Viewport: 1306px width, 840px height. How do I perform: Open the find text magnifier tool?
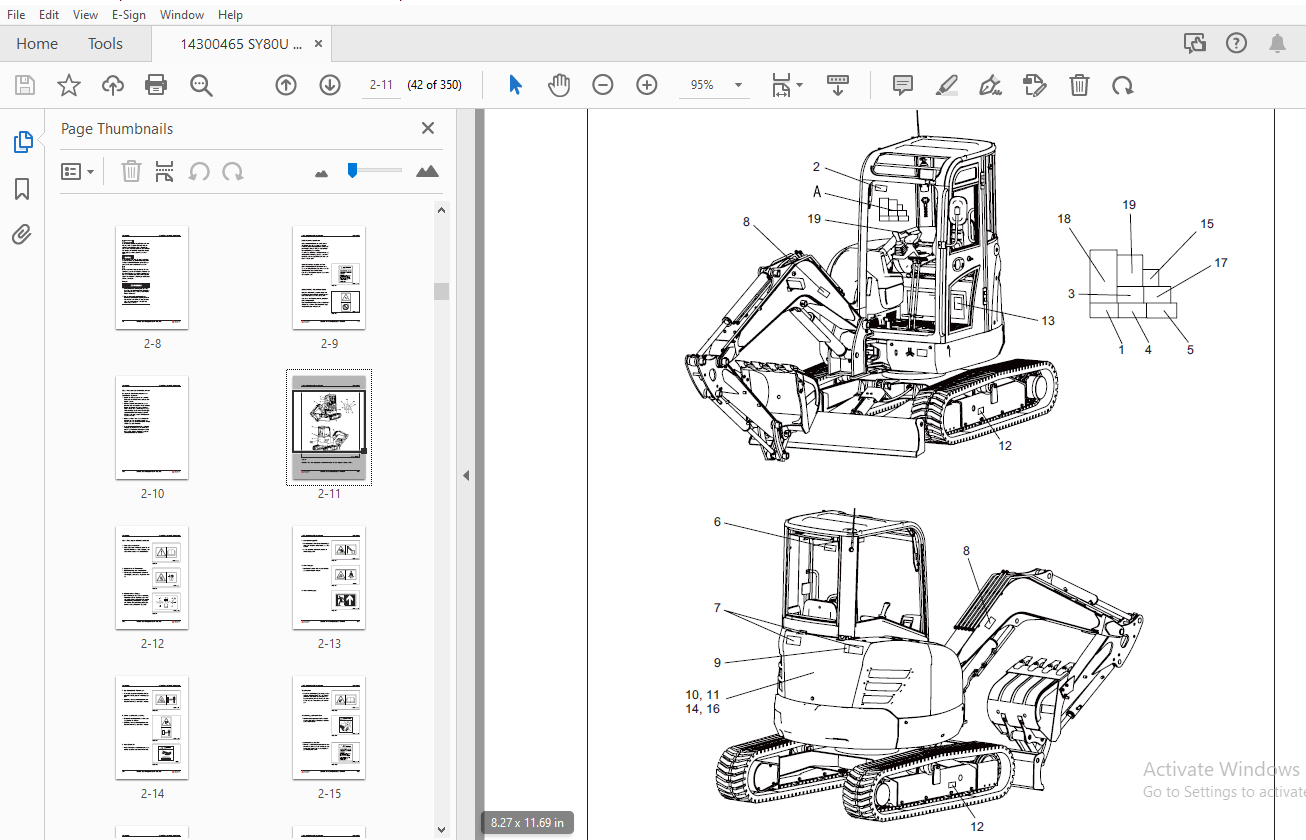[201, 85]
